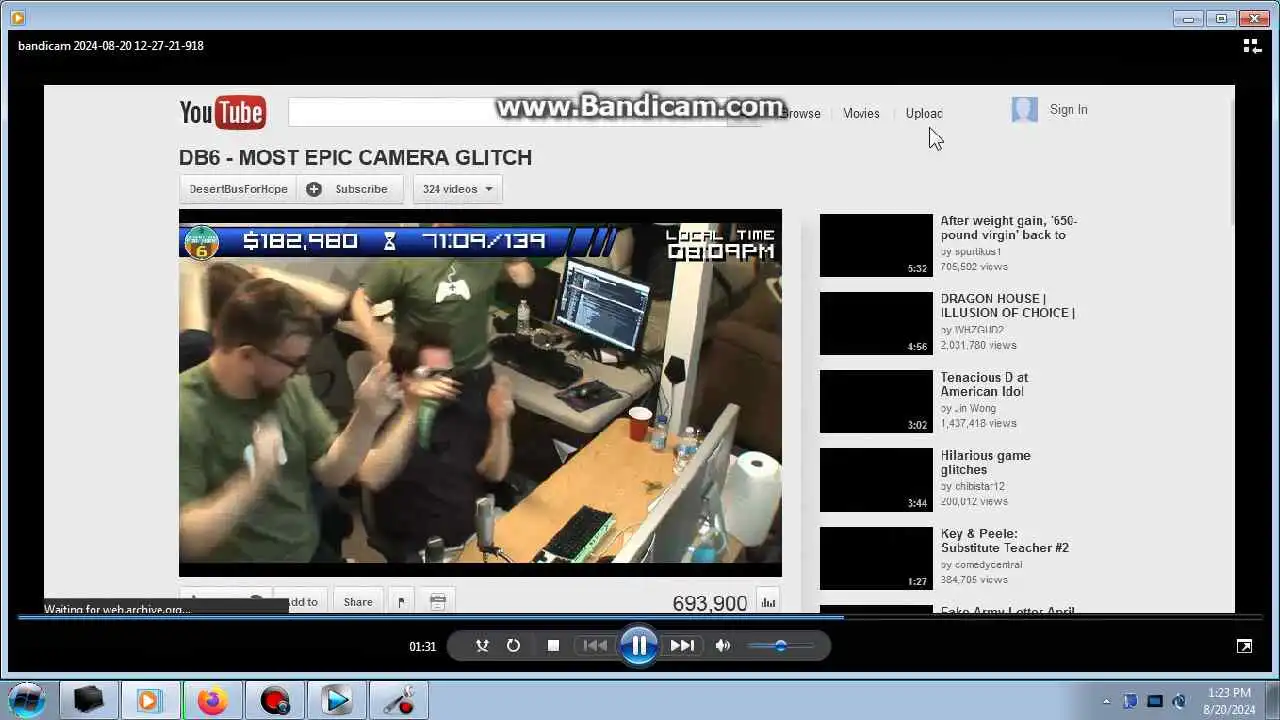Open Tenacious D at American Idol link
Viewport: 1280px width, 720px height.
(984, 384)
